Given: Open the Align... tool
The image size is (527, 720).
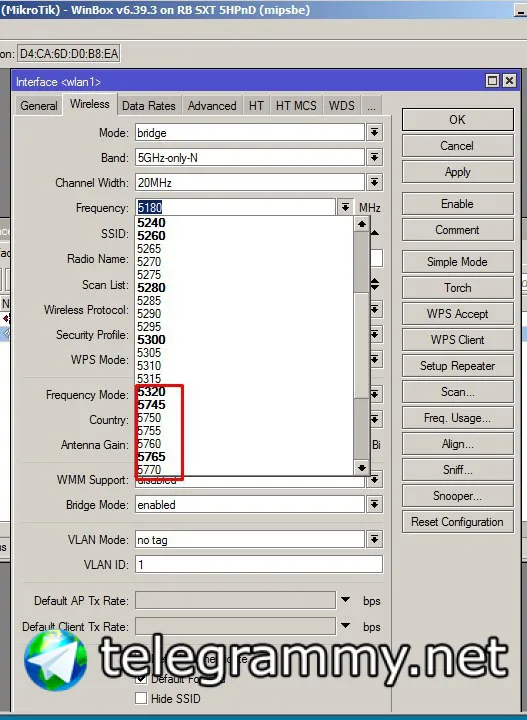Looking at the screenshot, I should (x=458, y=444).
